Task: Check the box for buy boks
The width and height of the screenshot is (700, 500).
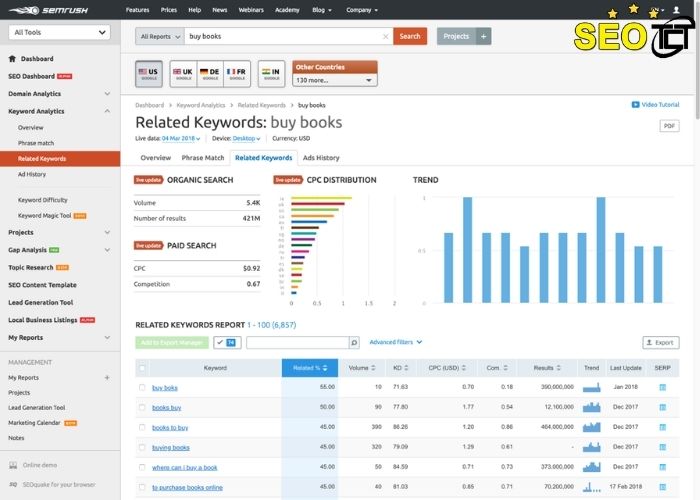Action: [142, 388]
